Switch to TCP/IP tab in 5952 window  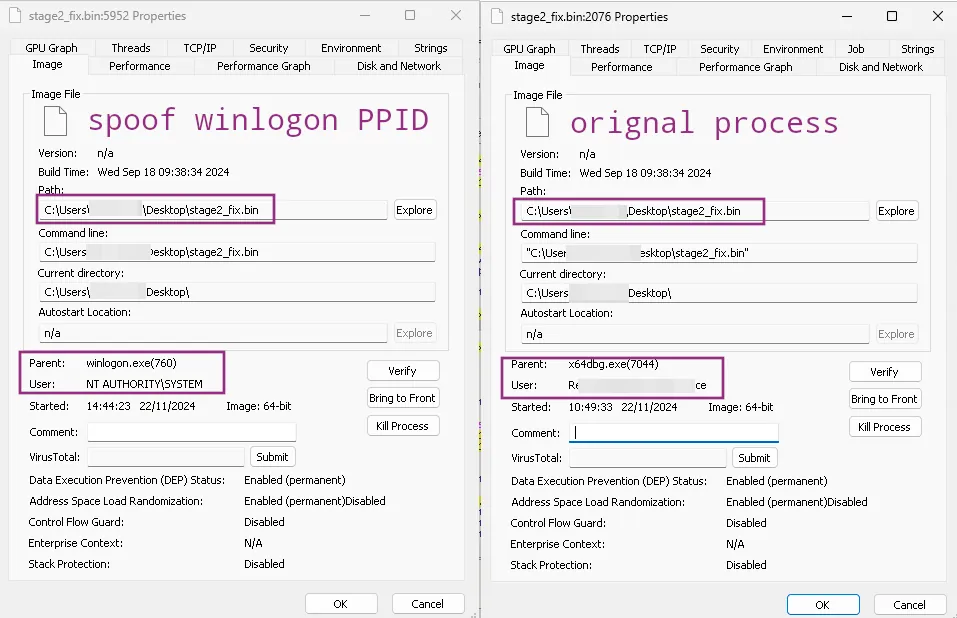pos(200,48)
